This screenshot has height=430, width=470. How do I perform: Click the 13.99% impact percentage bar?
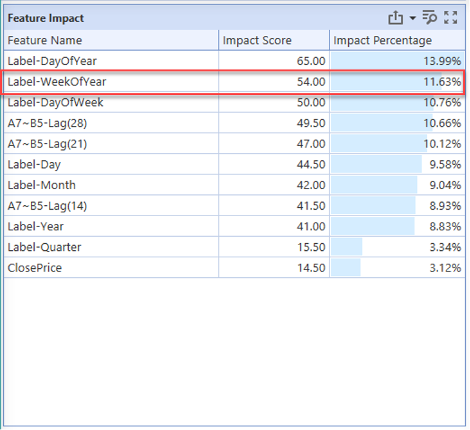(397, 61)
